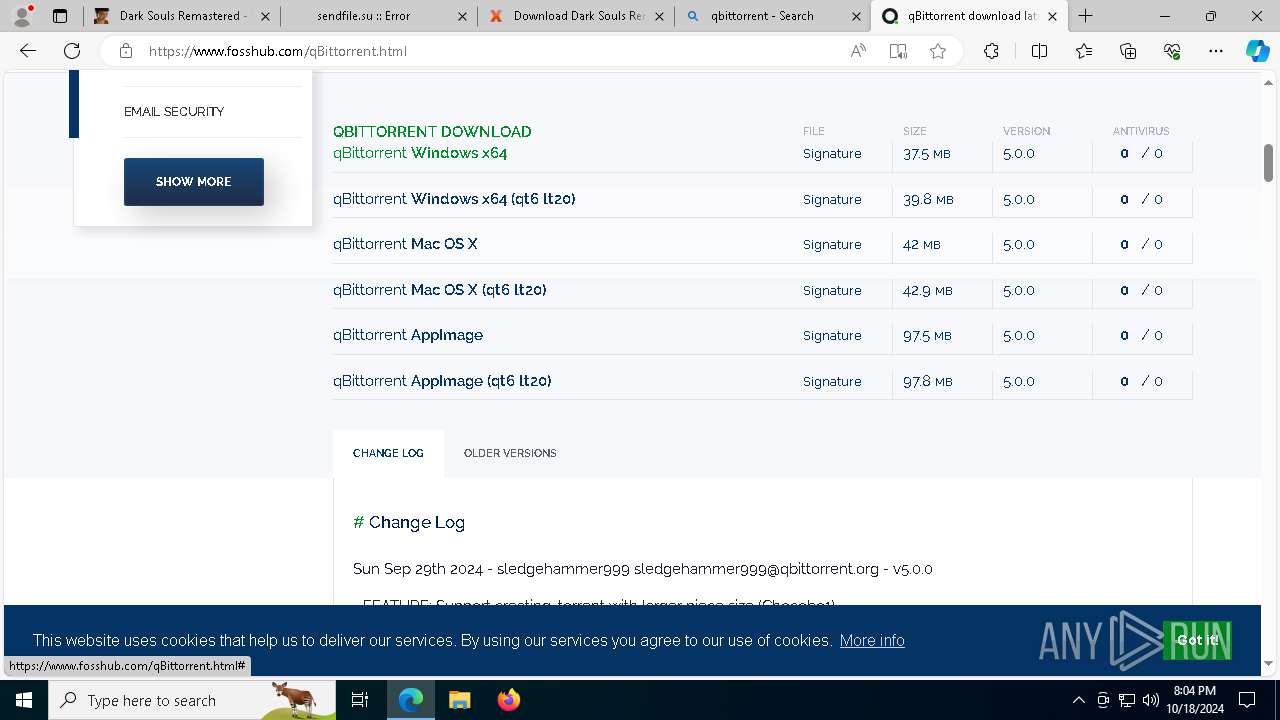Click the Show More button
Image resolution: width=1280 pixels, height=720 pixels.
click(194, 182)
